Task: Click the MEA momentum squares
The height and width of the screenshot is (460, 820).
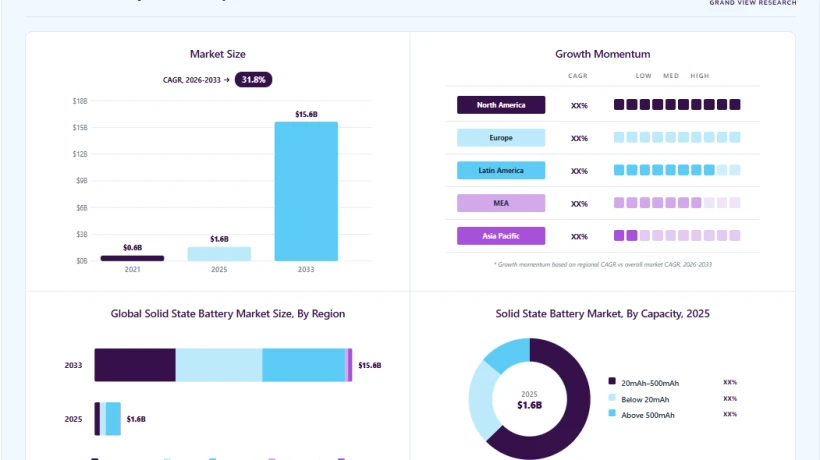Action: 677,203
